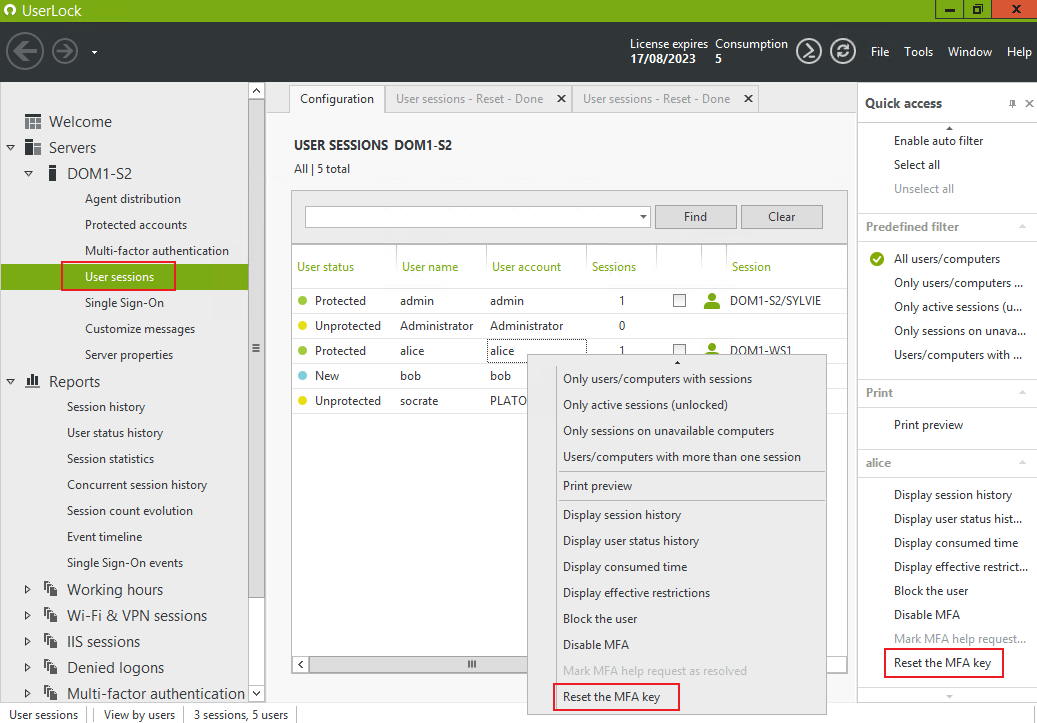
Task: Click the blue status dot for bob
Action: [302, 375]
